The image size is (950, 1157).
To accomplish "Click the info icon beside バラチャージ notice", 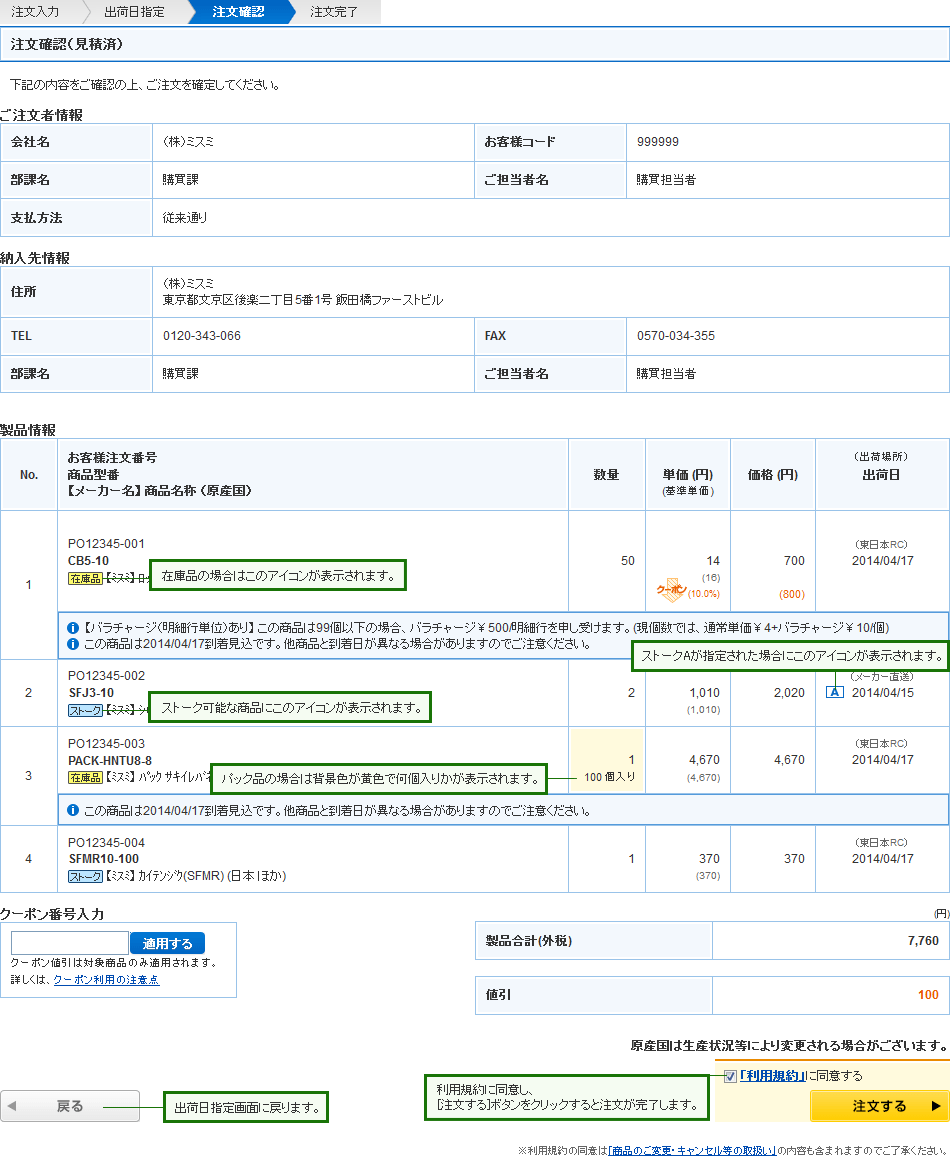I will click(73, 628).
